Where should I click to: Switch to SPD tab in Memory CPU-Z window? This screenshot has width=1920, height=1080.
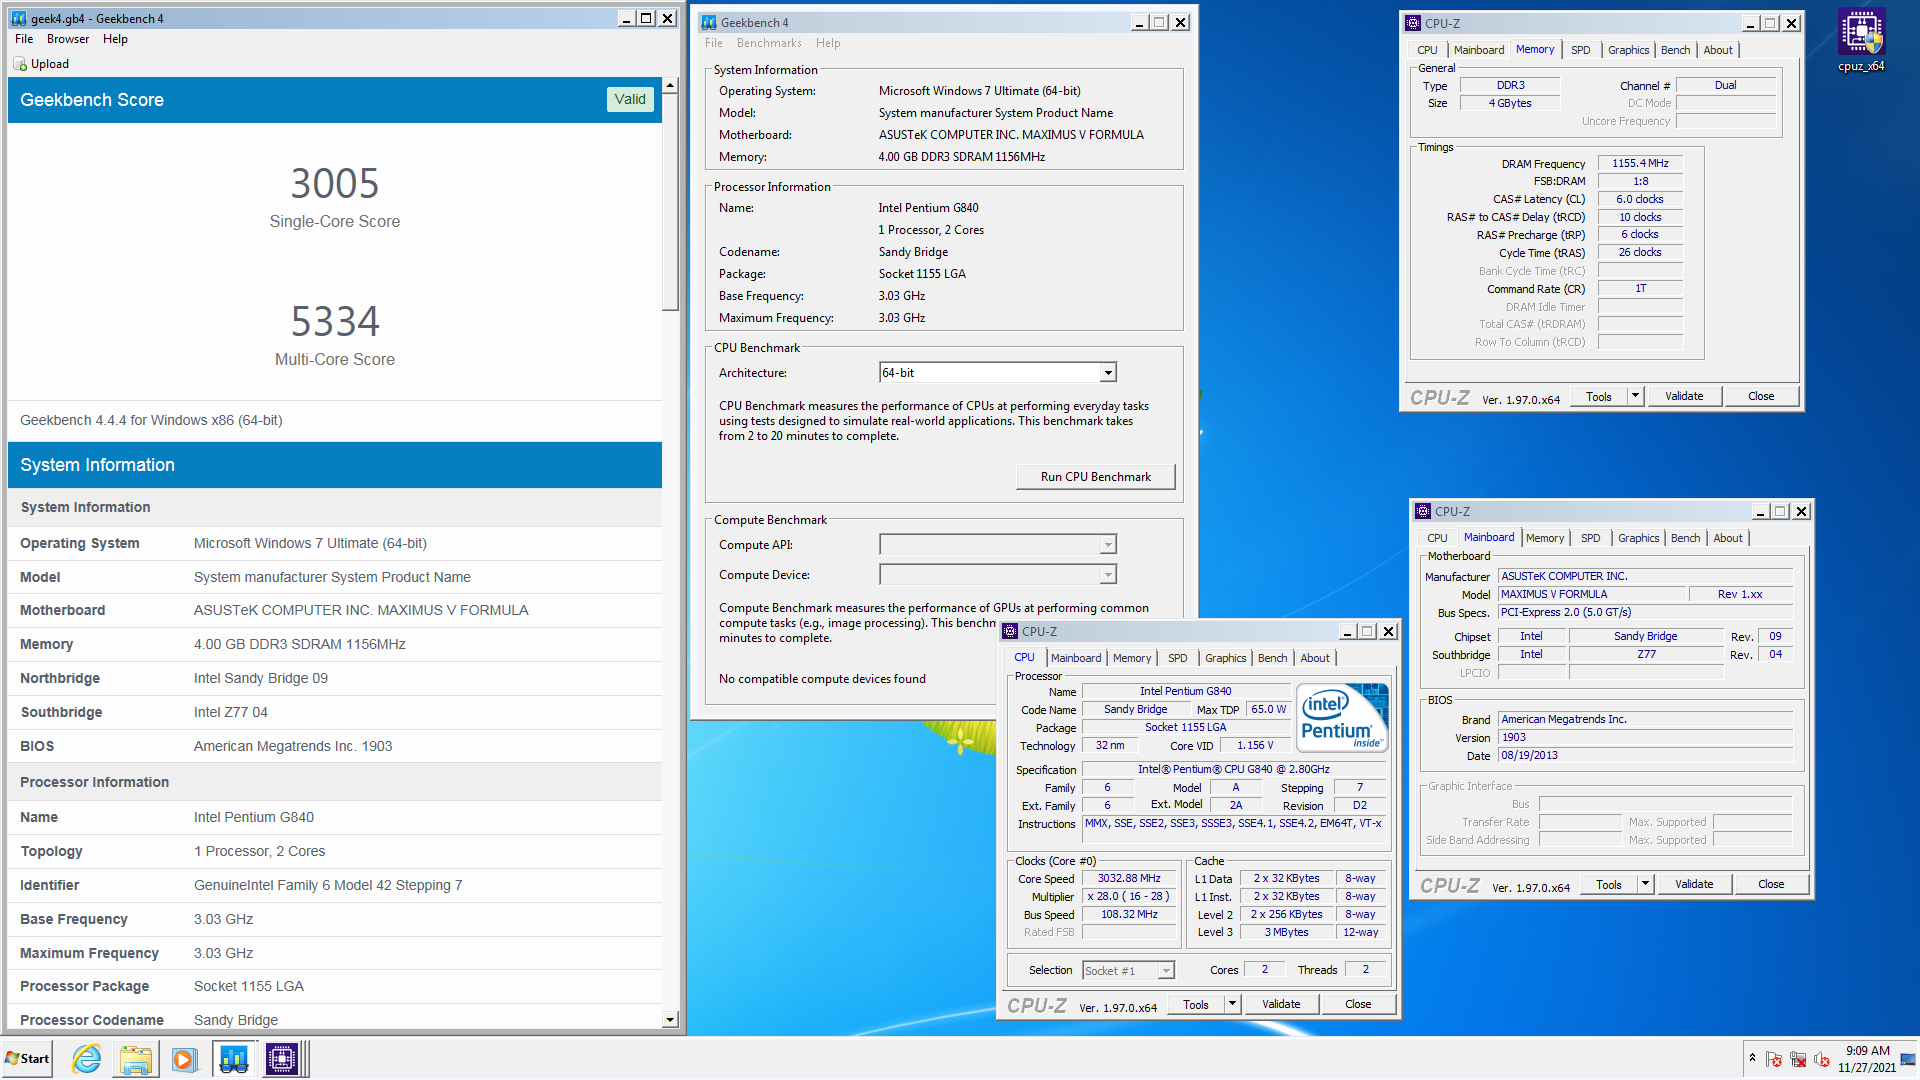coord(1580,50)
